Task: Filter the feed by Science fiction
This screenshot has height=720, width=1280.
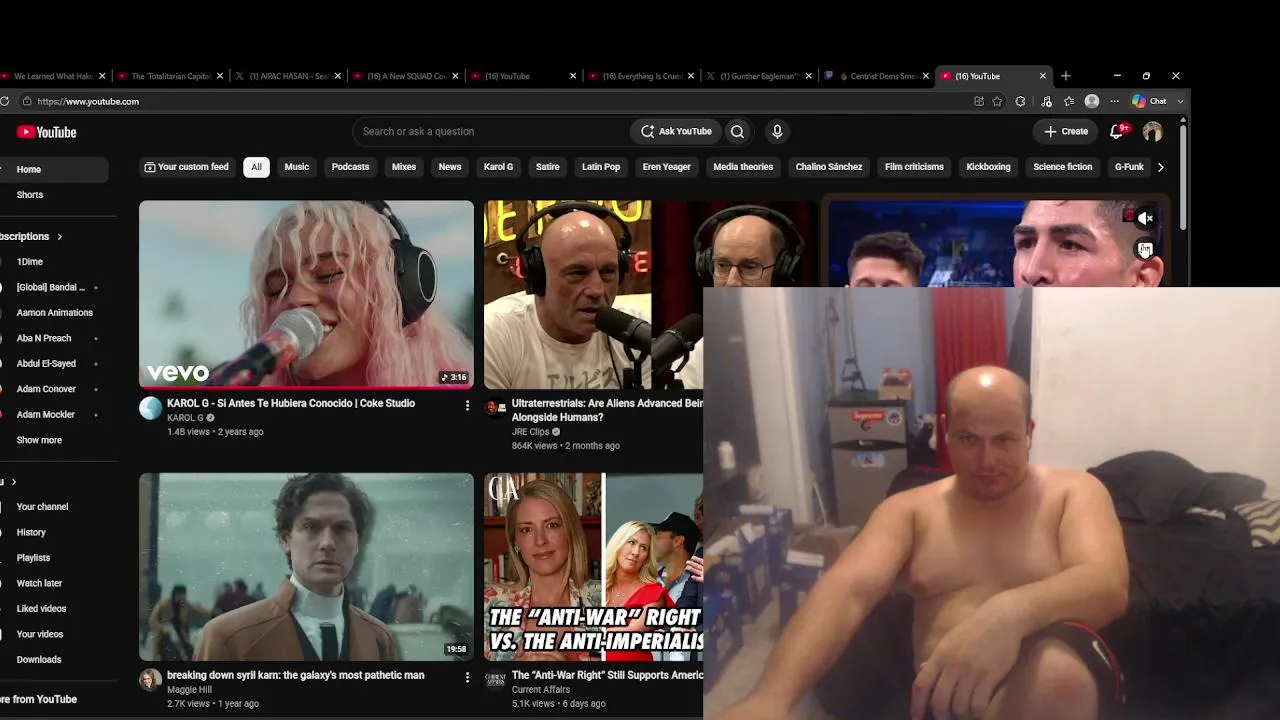Action: pos(1062,167)
